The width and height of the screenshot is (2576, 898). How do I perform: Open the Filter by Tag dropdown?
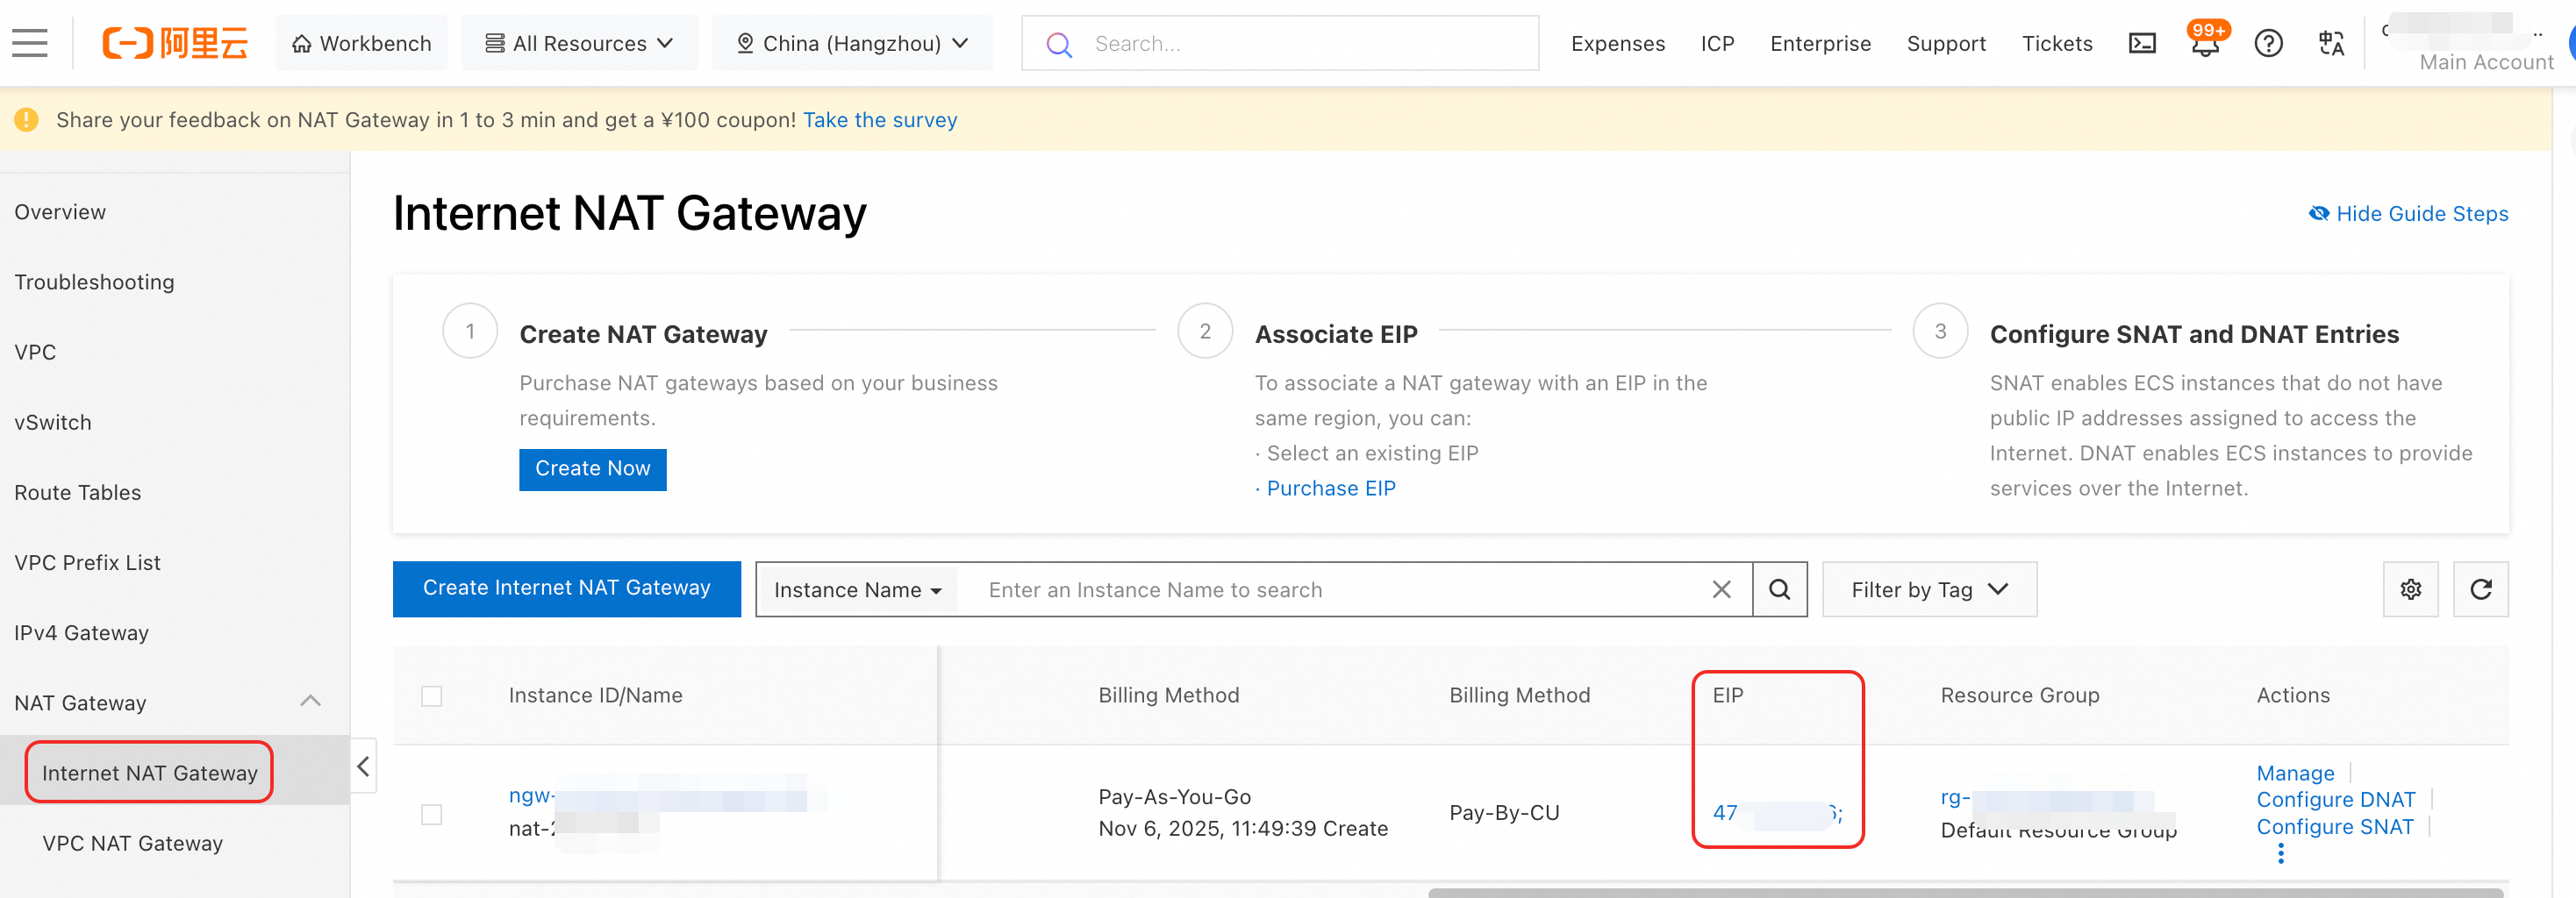coord(1929,589)
